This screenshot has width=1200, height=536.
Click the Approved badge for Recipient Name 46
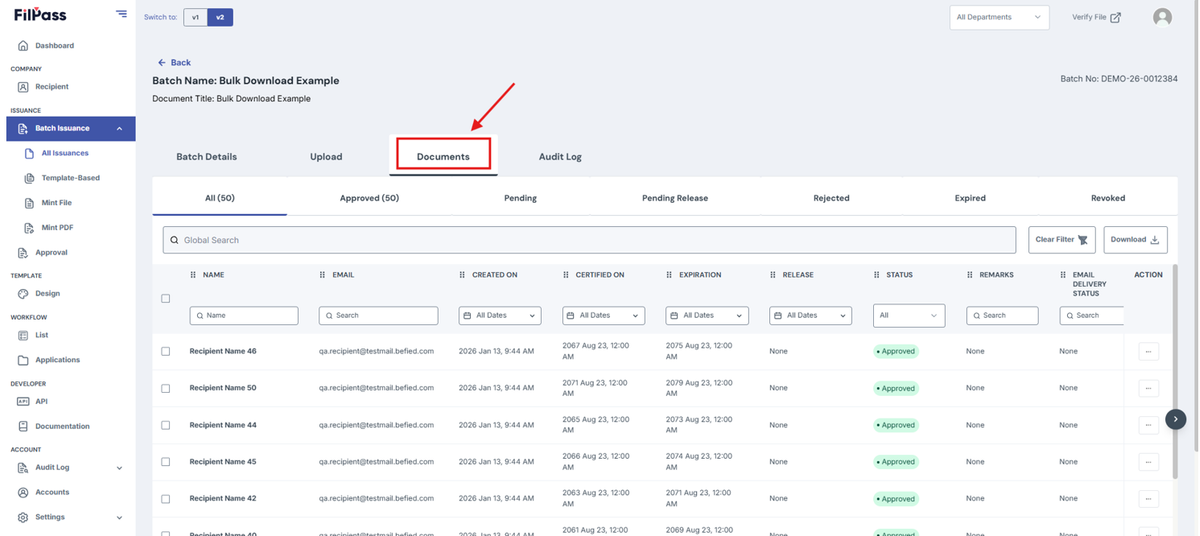click(x=897, y=351)
